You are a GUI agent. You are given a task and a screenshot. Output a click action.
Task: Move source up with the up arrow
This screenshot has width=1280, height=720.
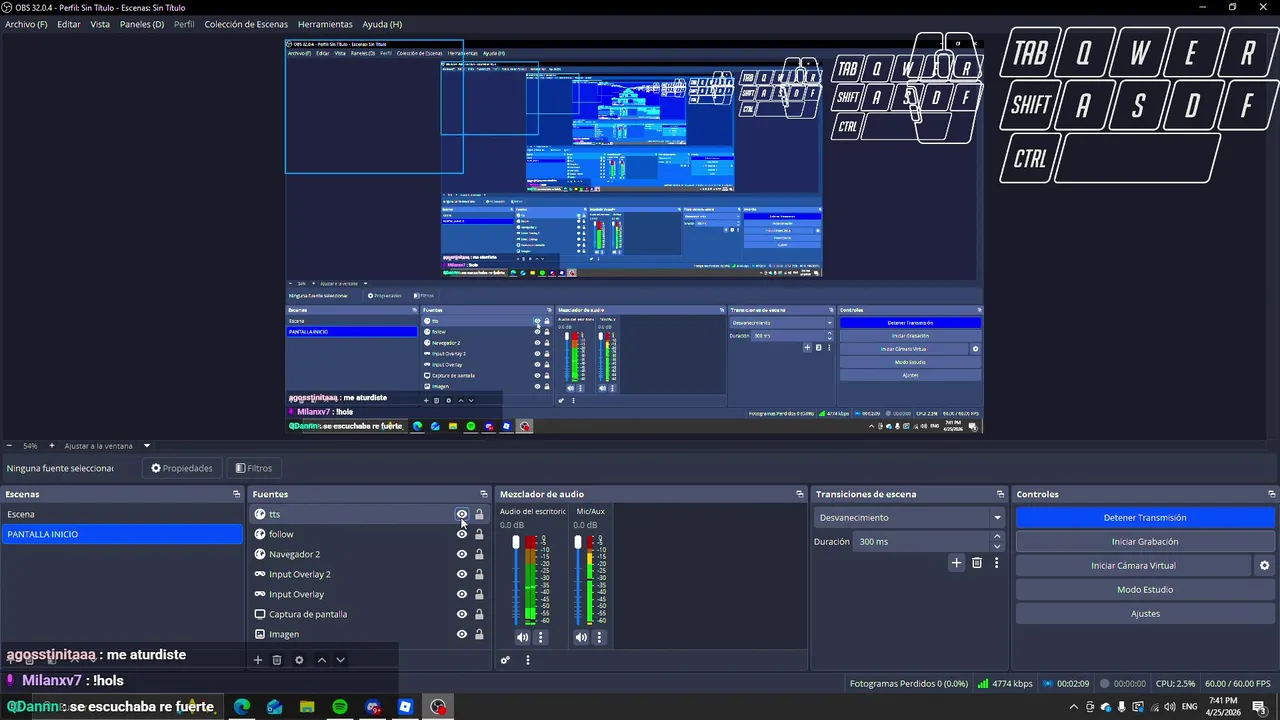321,660
